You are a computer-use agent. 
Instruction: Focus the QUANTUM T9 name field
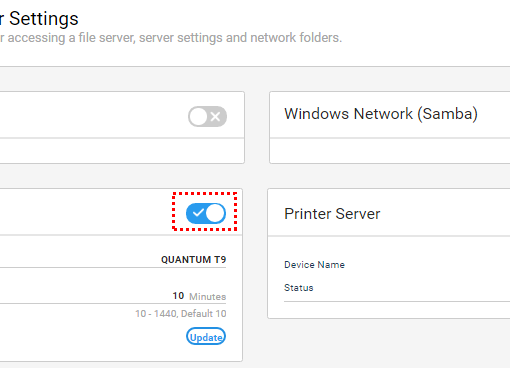pyautogui.click(x=113, y=260)
